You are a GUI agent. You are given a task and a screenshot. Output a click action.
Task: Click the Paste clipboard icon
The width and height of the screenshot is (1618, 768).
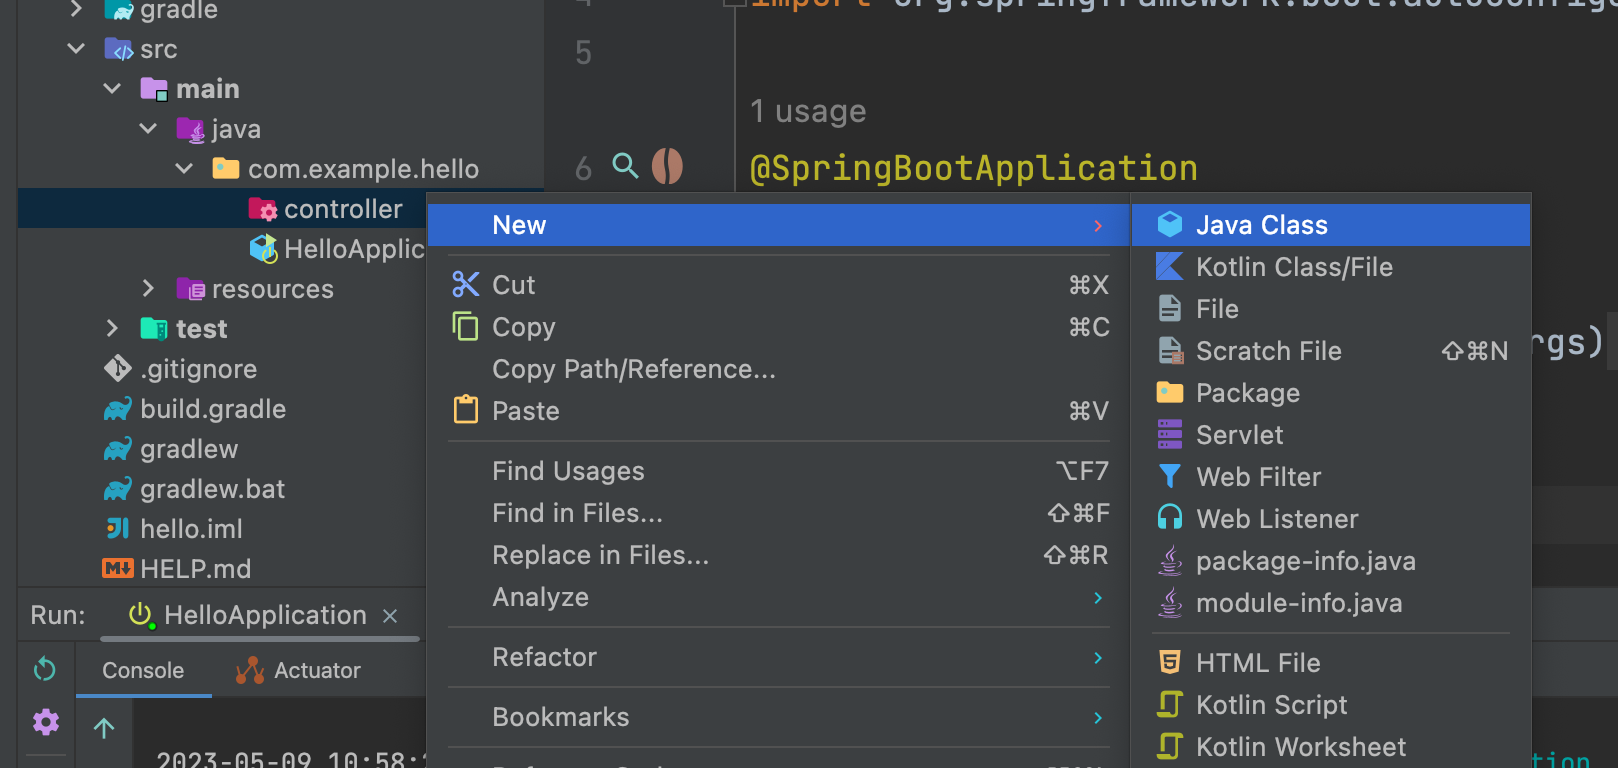(465, 409)
